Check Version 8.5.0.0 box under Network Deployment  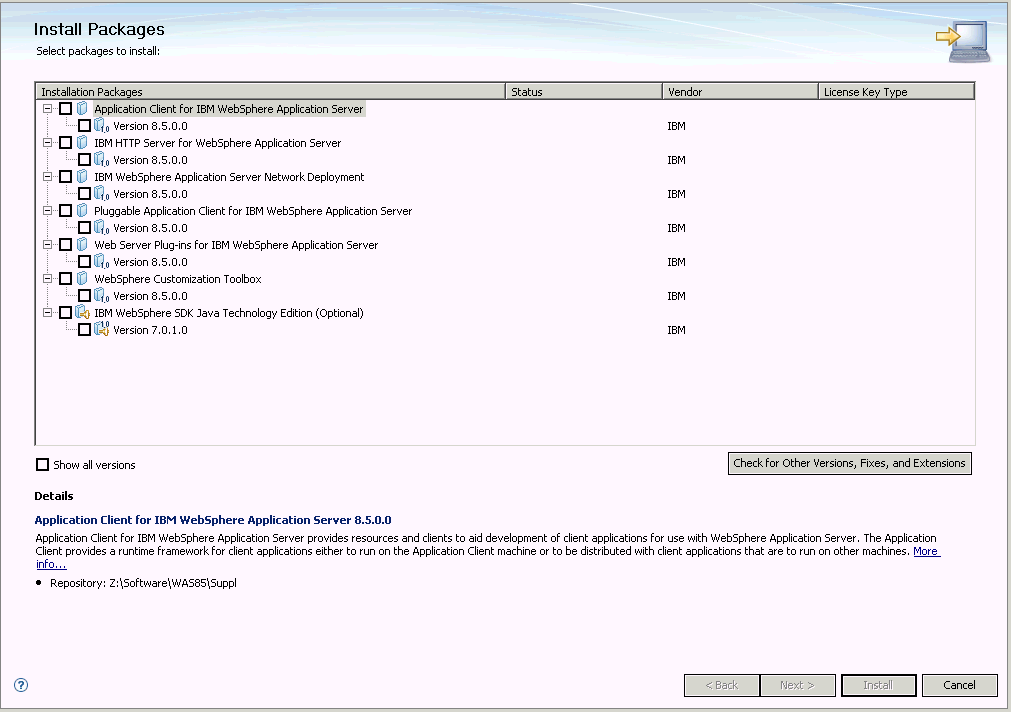[84, 193]
